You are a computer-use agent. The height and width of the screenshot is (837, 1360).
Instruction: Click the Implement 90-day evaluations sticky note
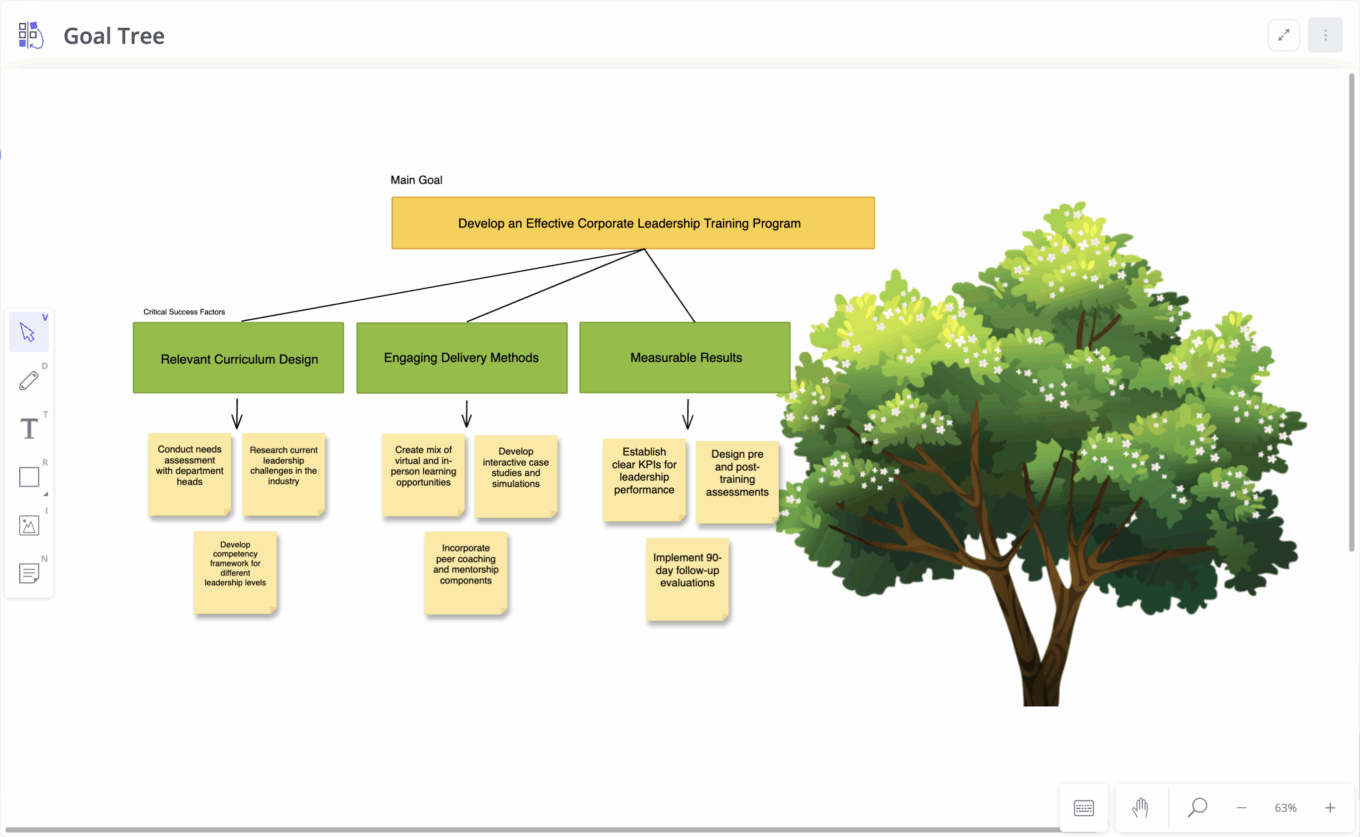click(687, 580)
